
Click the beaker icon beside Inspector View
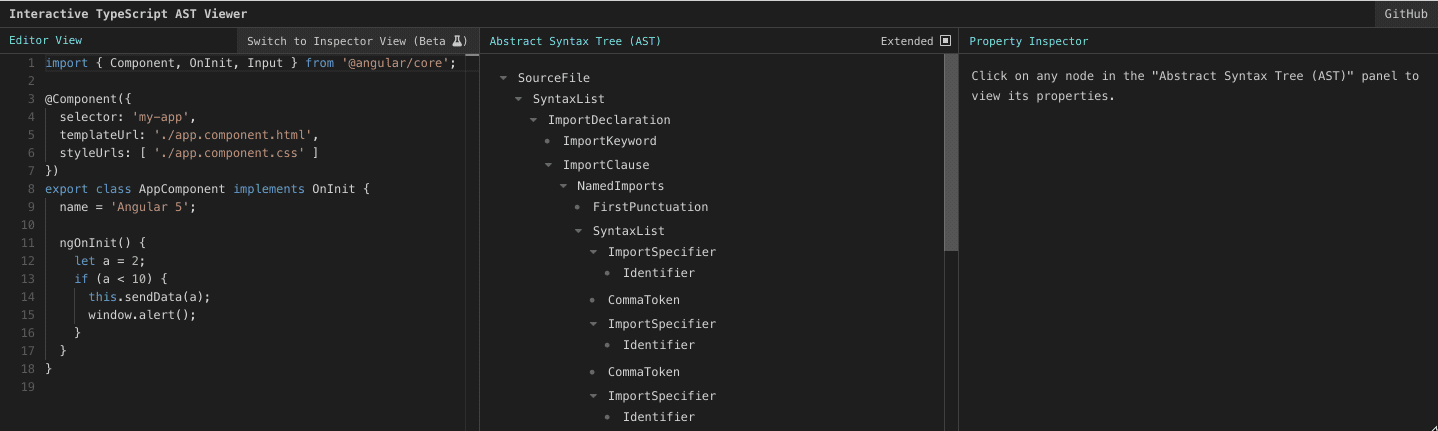pyautogui.click(x=458, y=41)
